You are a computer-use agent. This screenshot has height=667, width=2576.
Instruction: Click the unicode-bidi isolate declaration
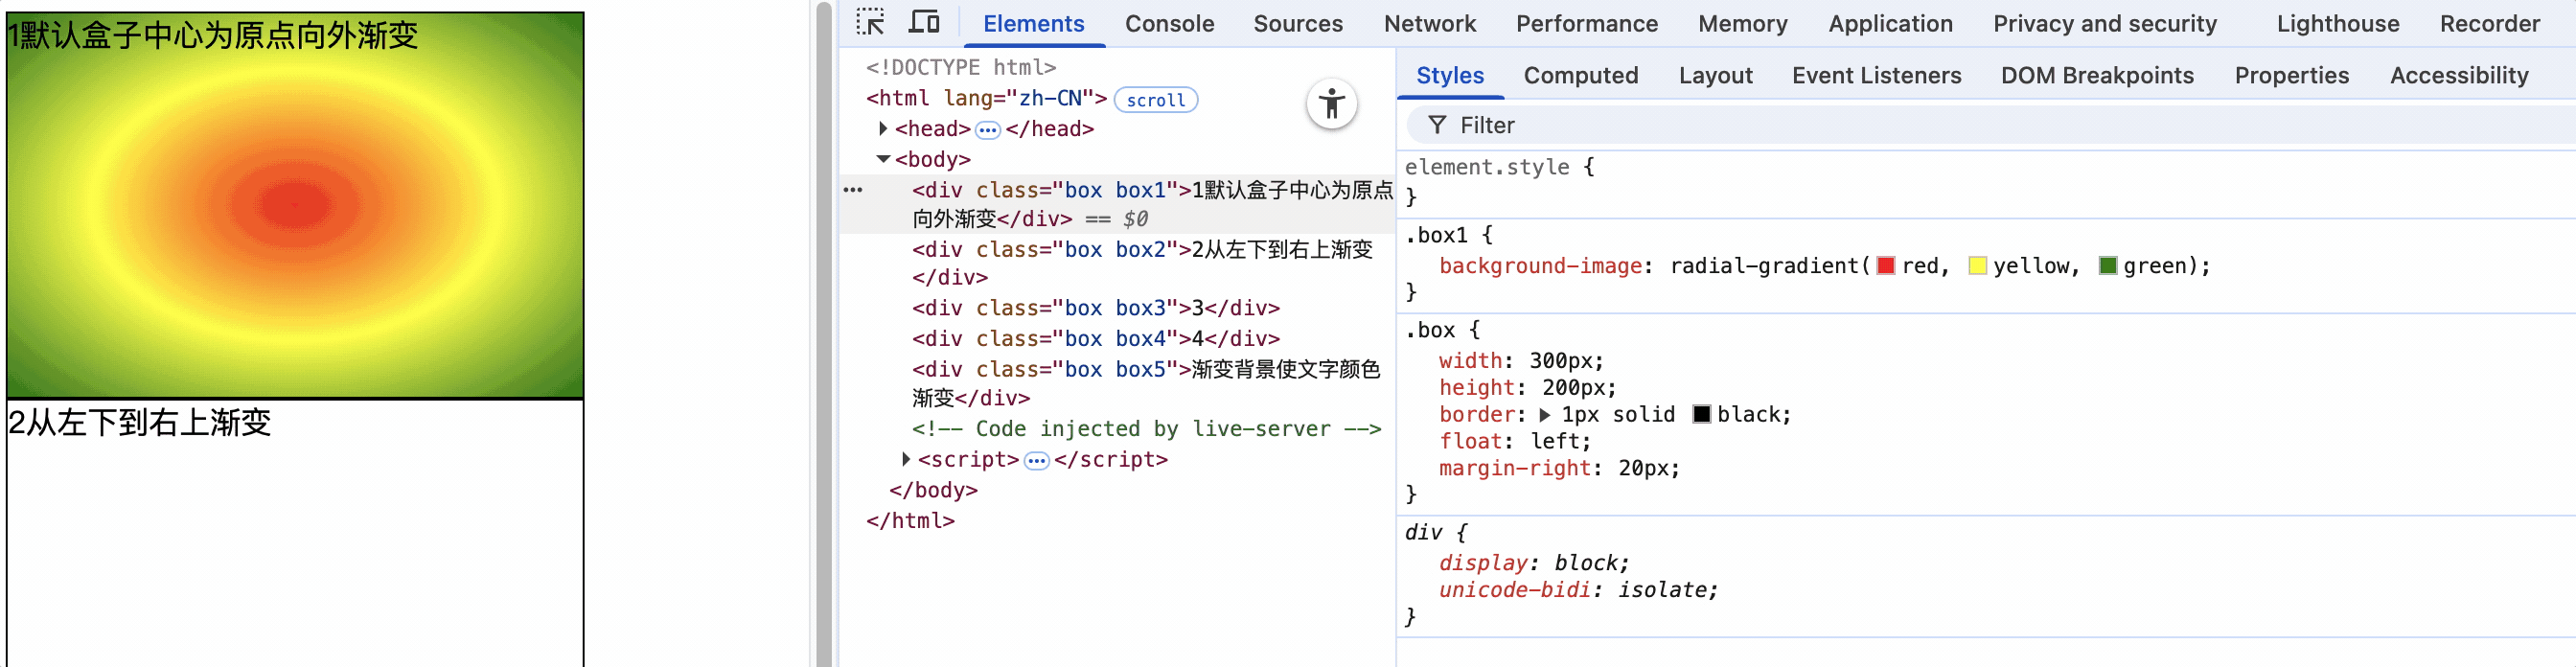click(x=1577, y=590)
